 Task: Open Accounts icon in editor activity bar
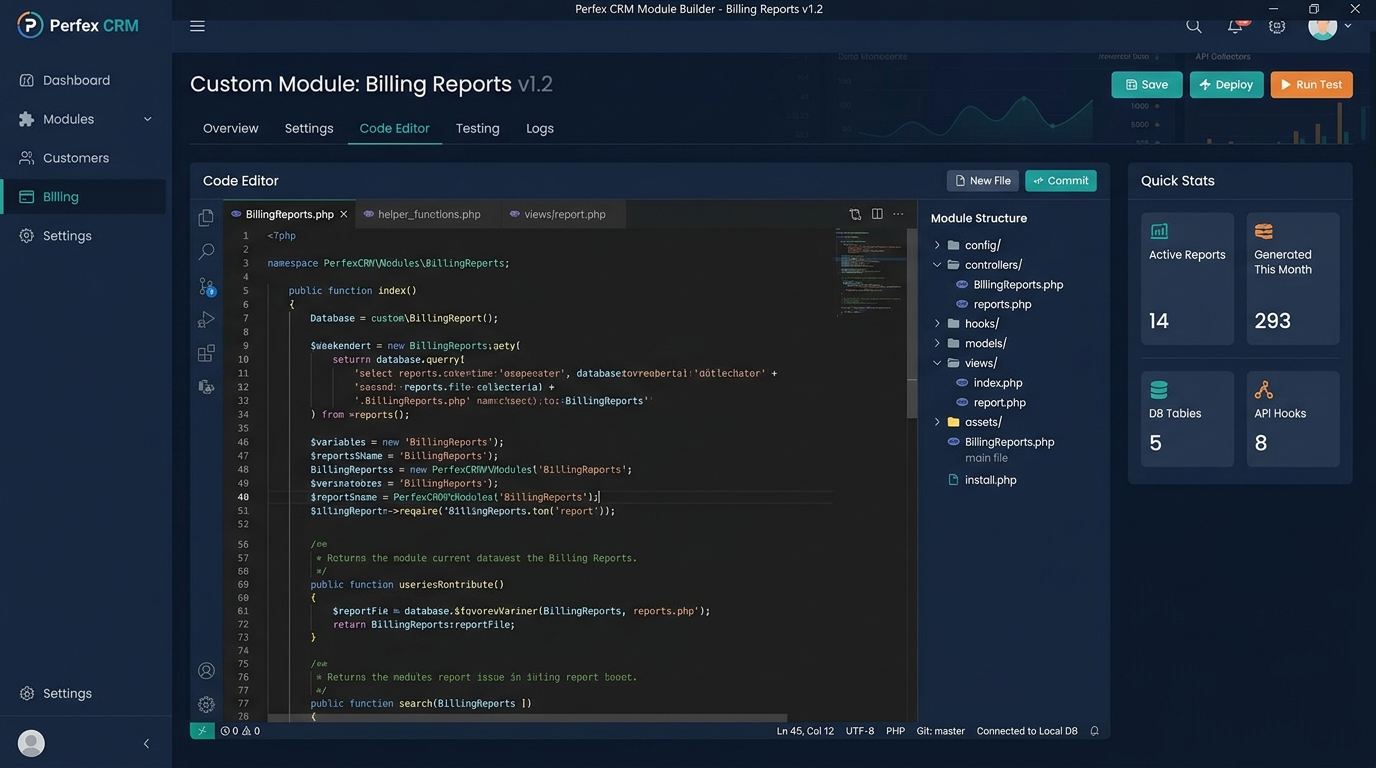(206, 671)
